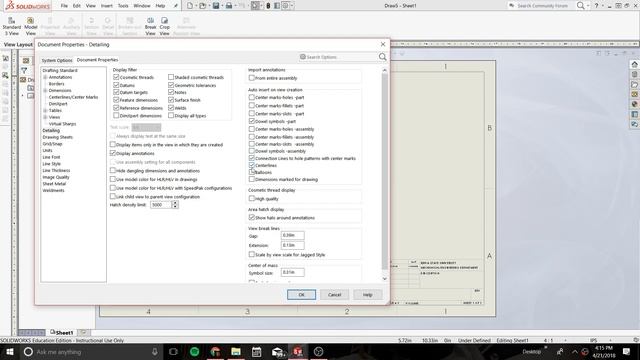The height and width of the screenshot is (360, 640).
Task: Open the Appearances tab on the task pane
Action: coord(634,104)
